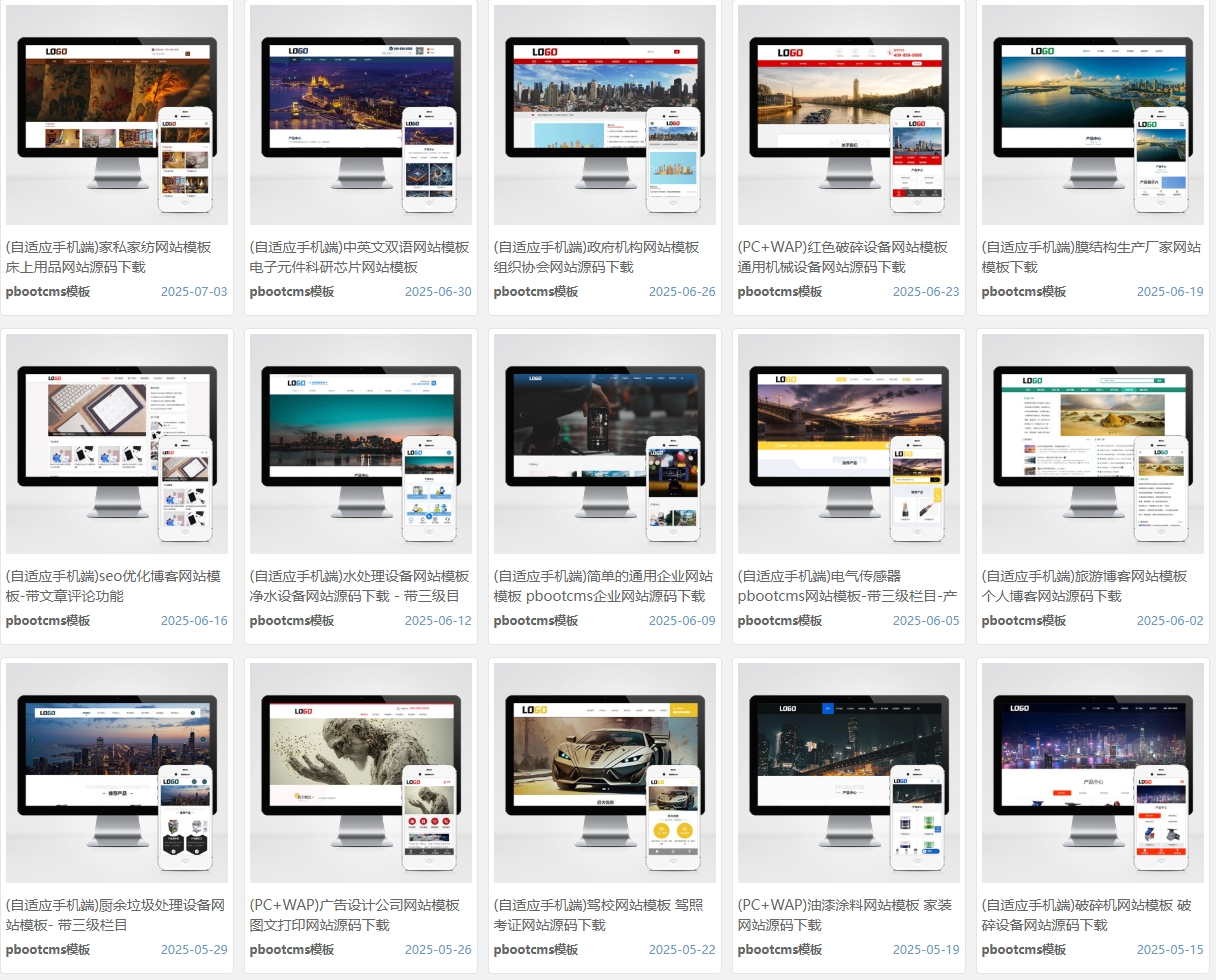Click the 电气传感器 template thumbnail
This screenshot has height=980, width=1216.
pos(849,444)
